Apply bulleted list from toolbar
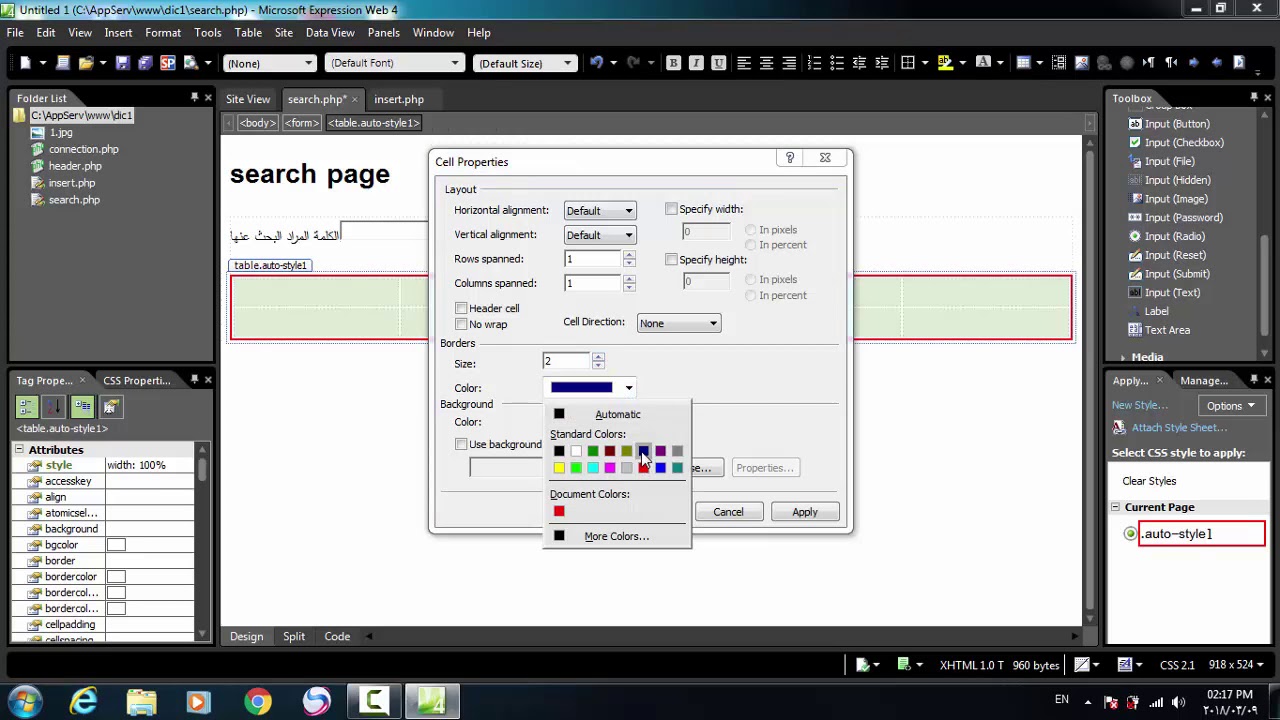The image size is (1280, 720). coord(836,63)
